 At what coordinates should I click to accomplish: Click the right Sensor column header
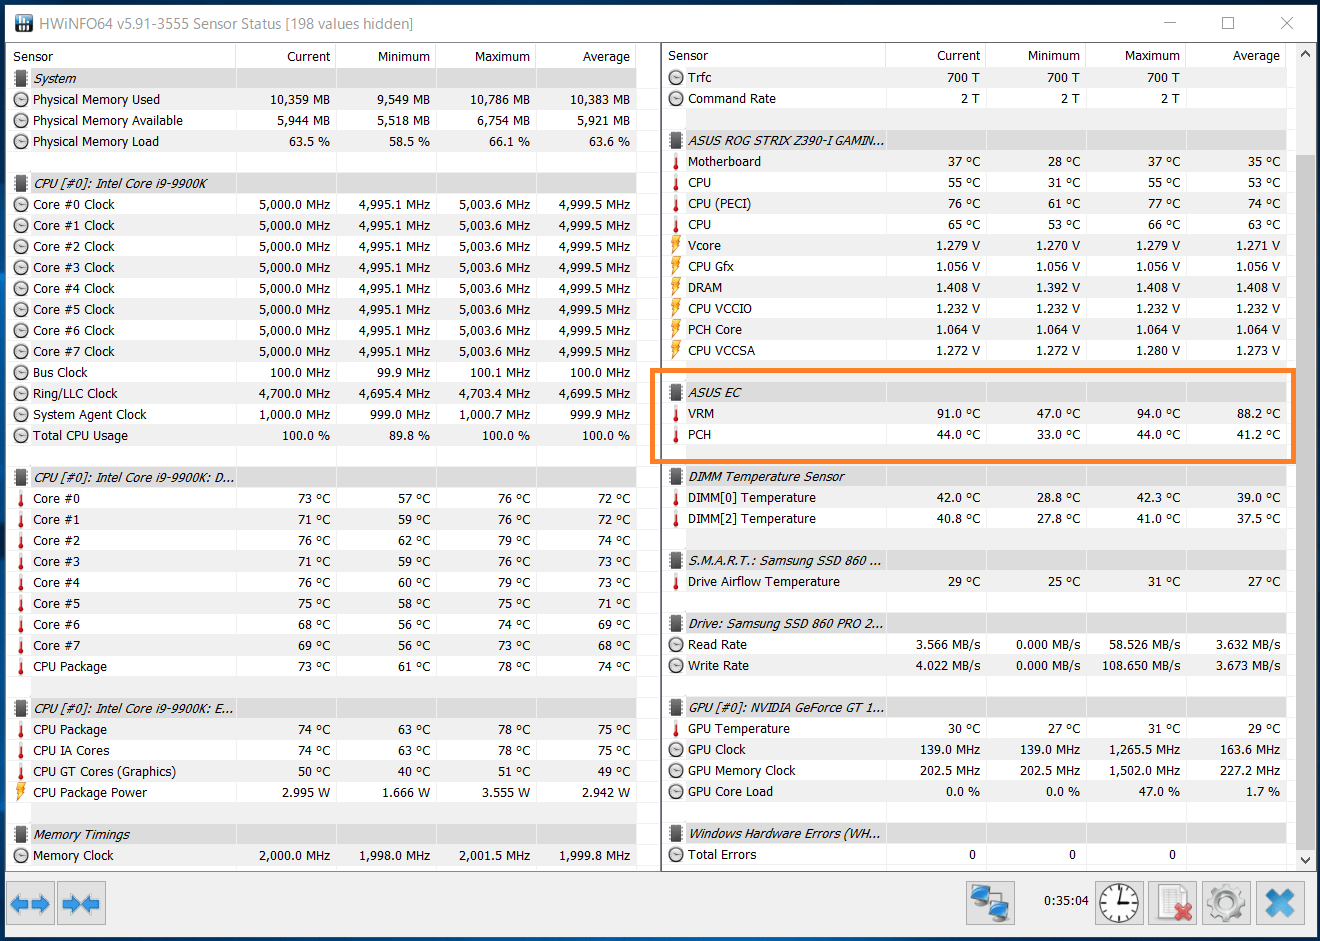click(x=774, y=56)
